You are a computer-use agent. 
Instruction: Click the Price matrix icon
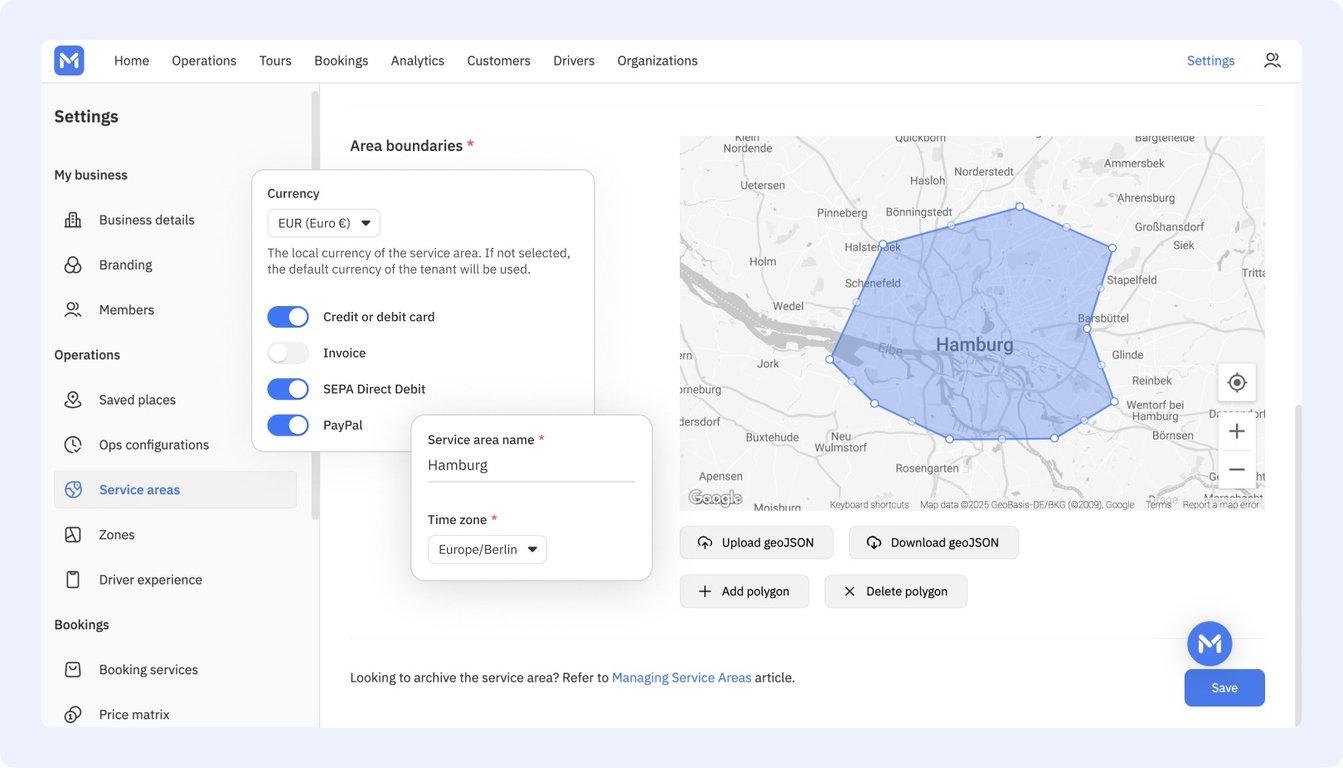(x=73, y=715)
